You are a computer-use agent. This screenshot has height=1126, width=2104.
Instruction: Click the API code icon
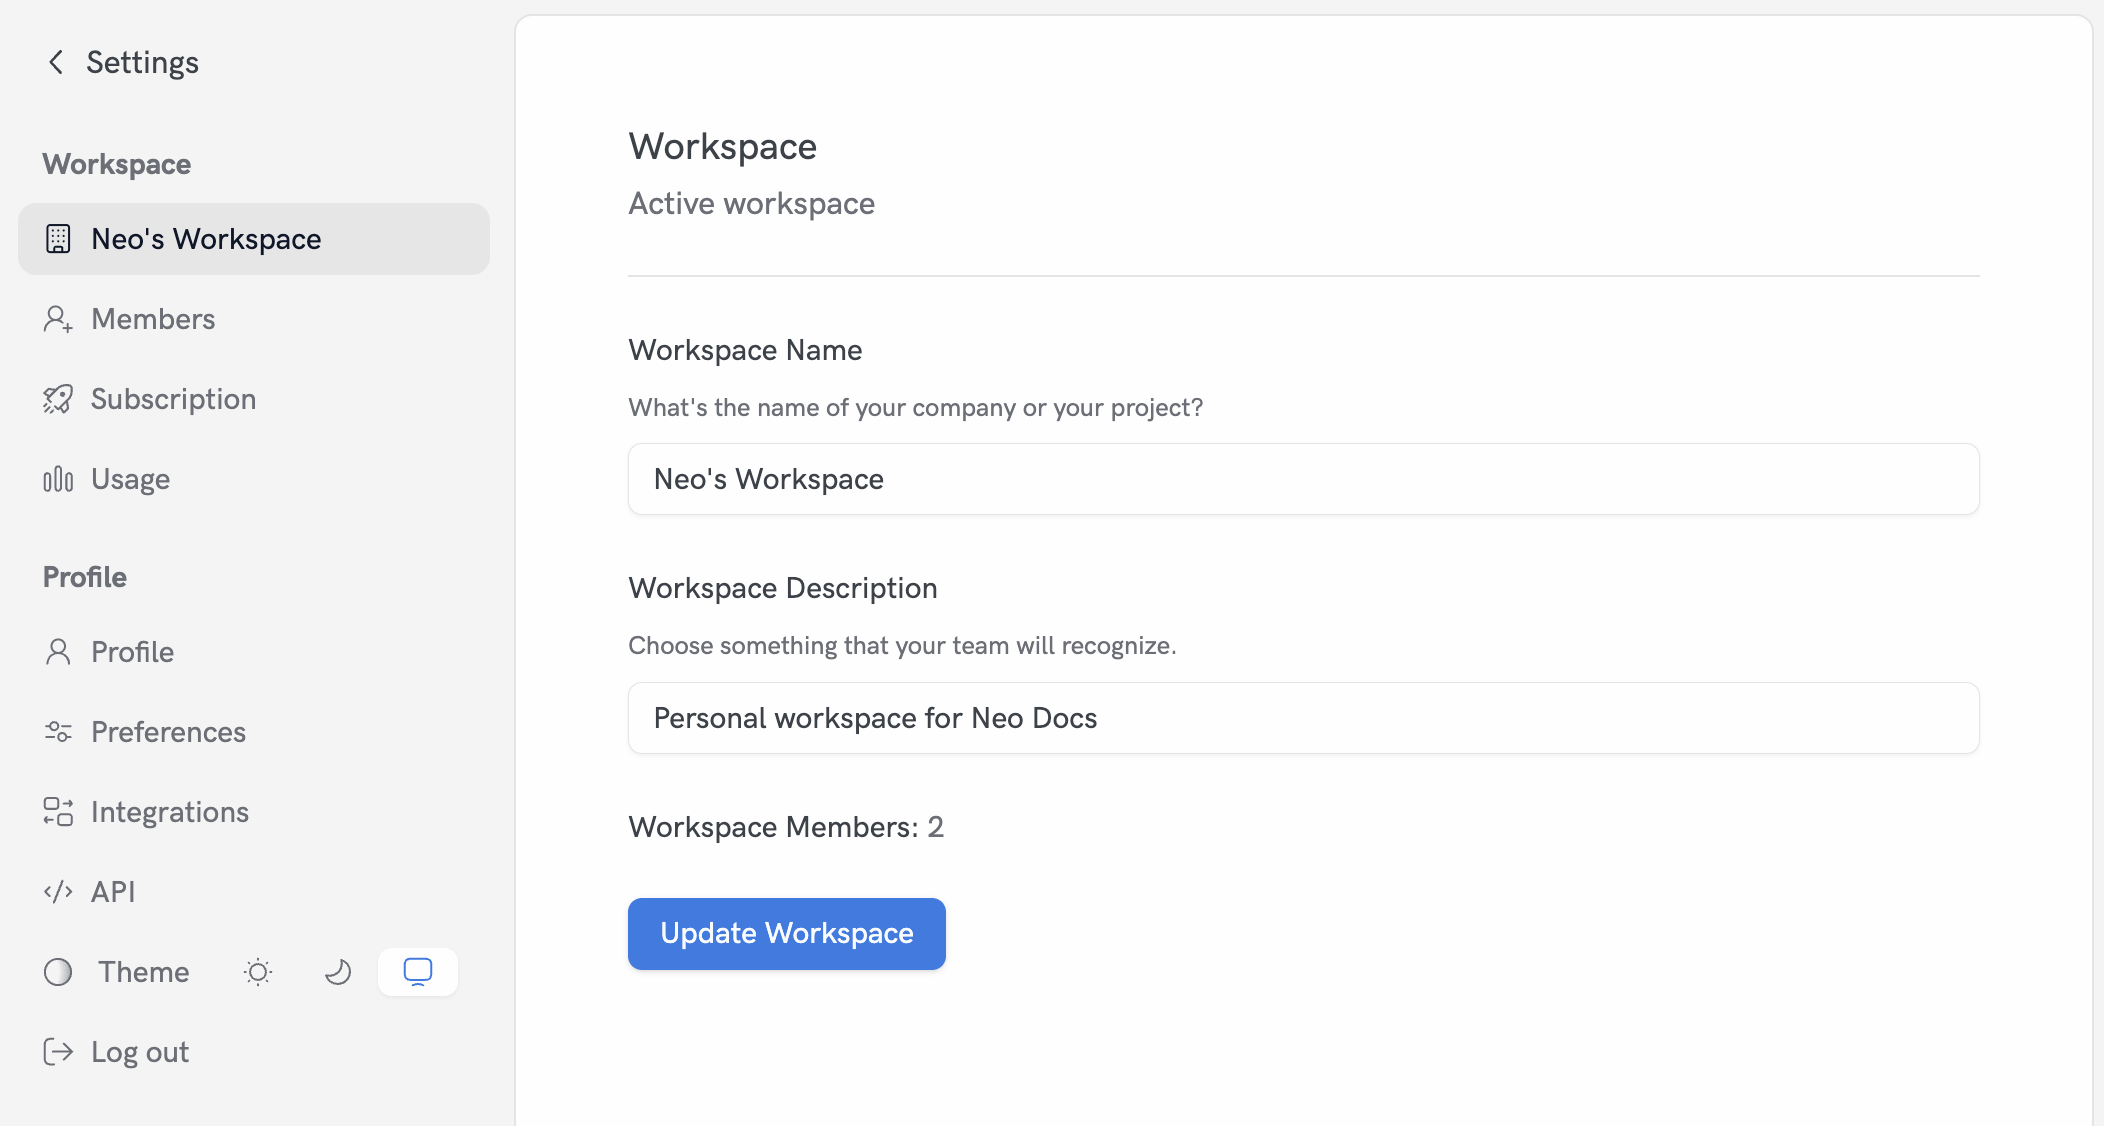(x=58, y=891)
